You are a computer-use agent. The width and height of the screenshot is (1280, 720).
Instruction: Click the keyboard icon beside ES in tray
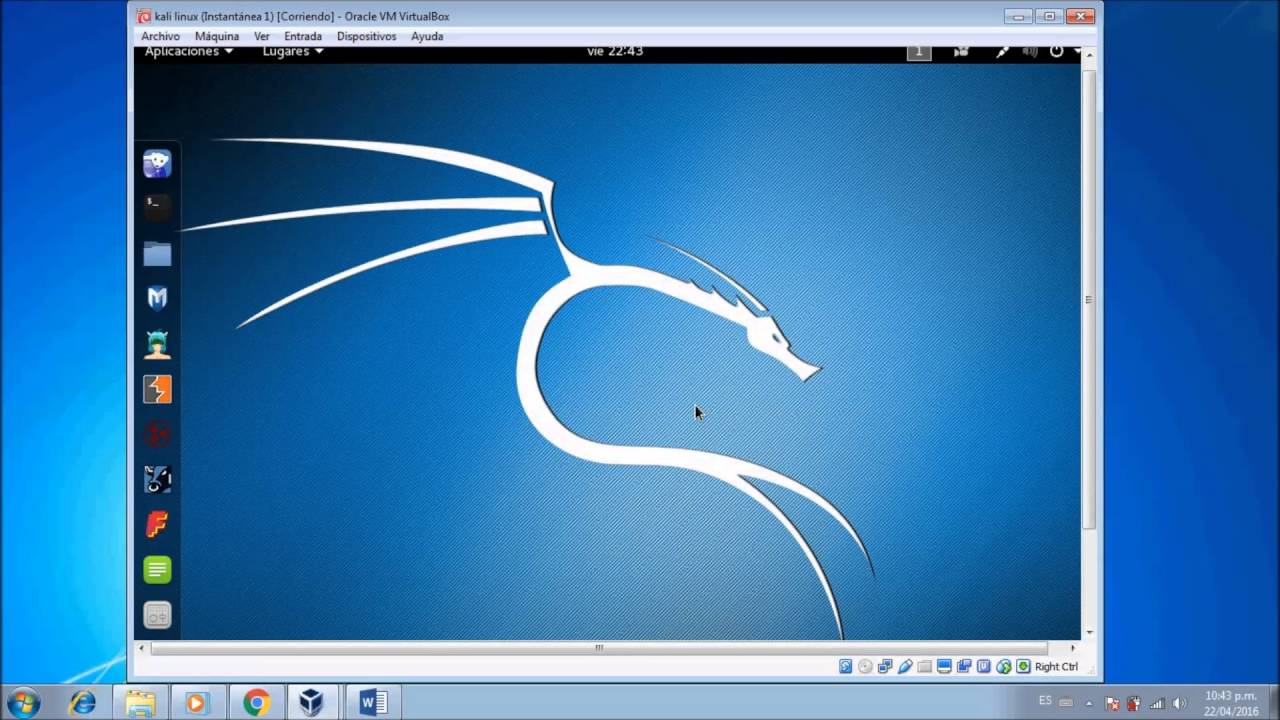[x=1066, y=703]
